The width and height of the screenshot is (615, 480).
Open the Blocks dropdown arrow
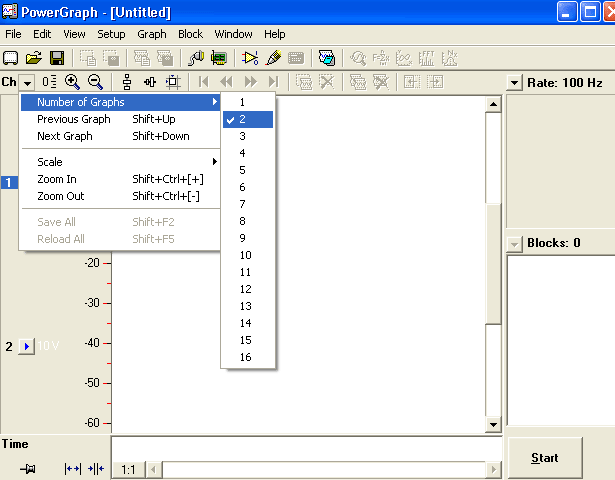(x=514, y=245)
